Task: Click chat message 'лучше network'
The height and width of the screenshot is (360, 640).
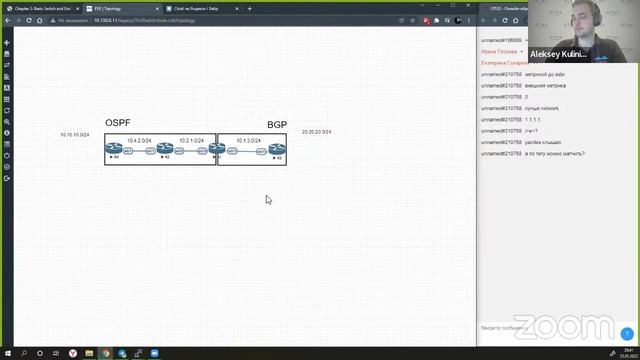Action: click(542, 108)
